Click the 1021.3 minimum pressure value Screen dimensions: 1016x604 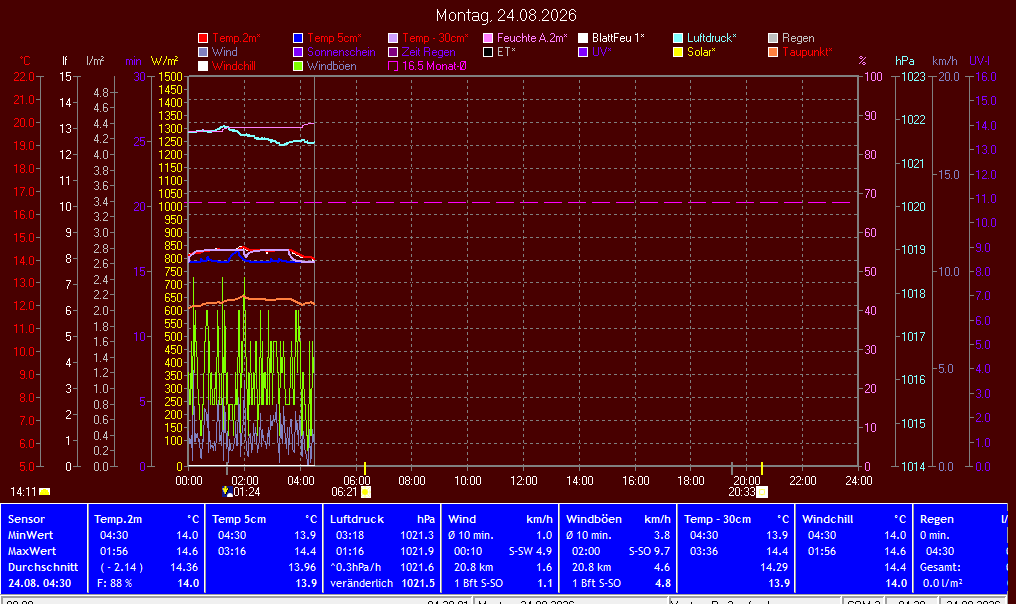[x=417, y=535]
